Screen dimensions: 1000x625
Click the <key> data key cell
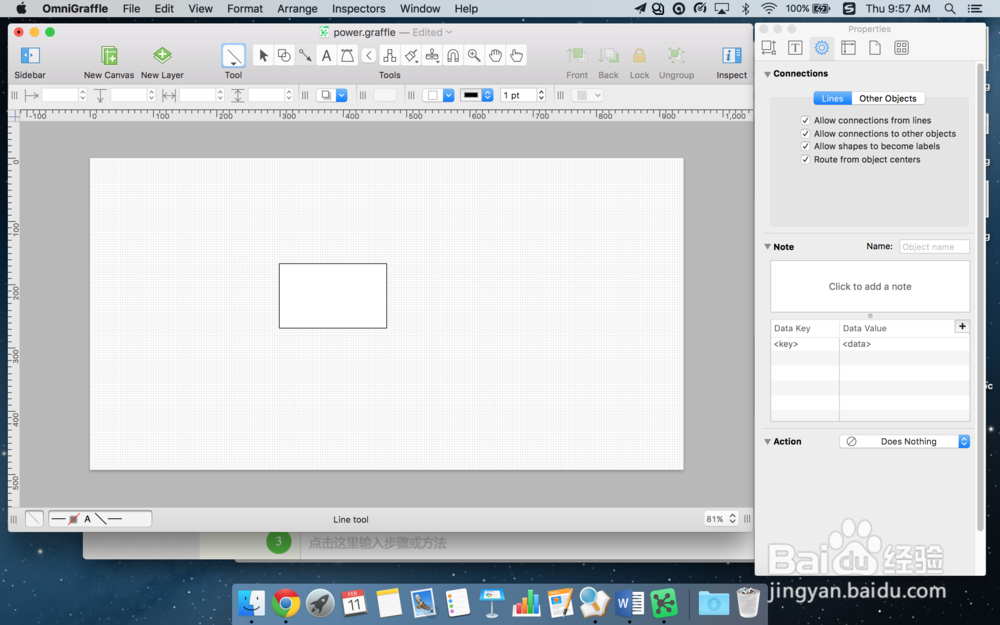point(805,344)
